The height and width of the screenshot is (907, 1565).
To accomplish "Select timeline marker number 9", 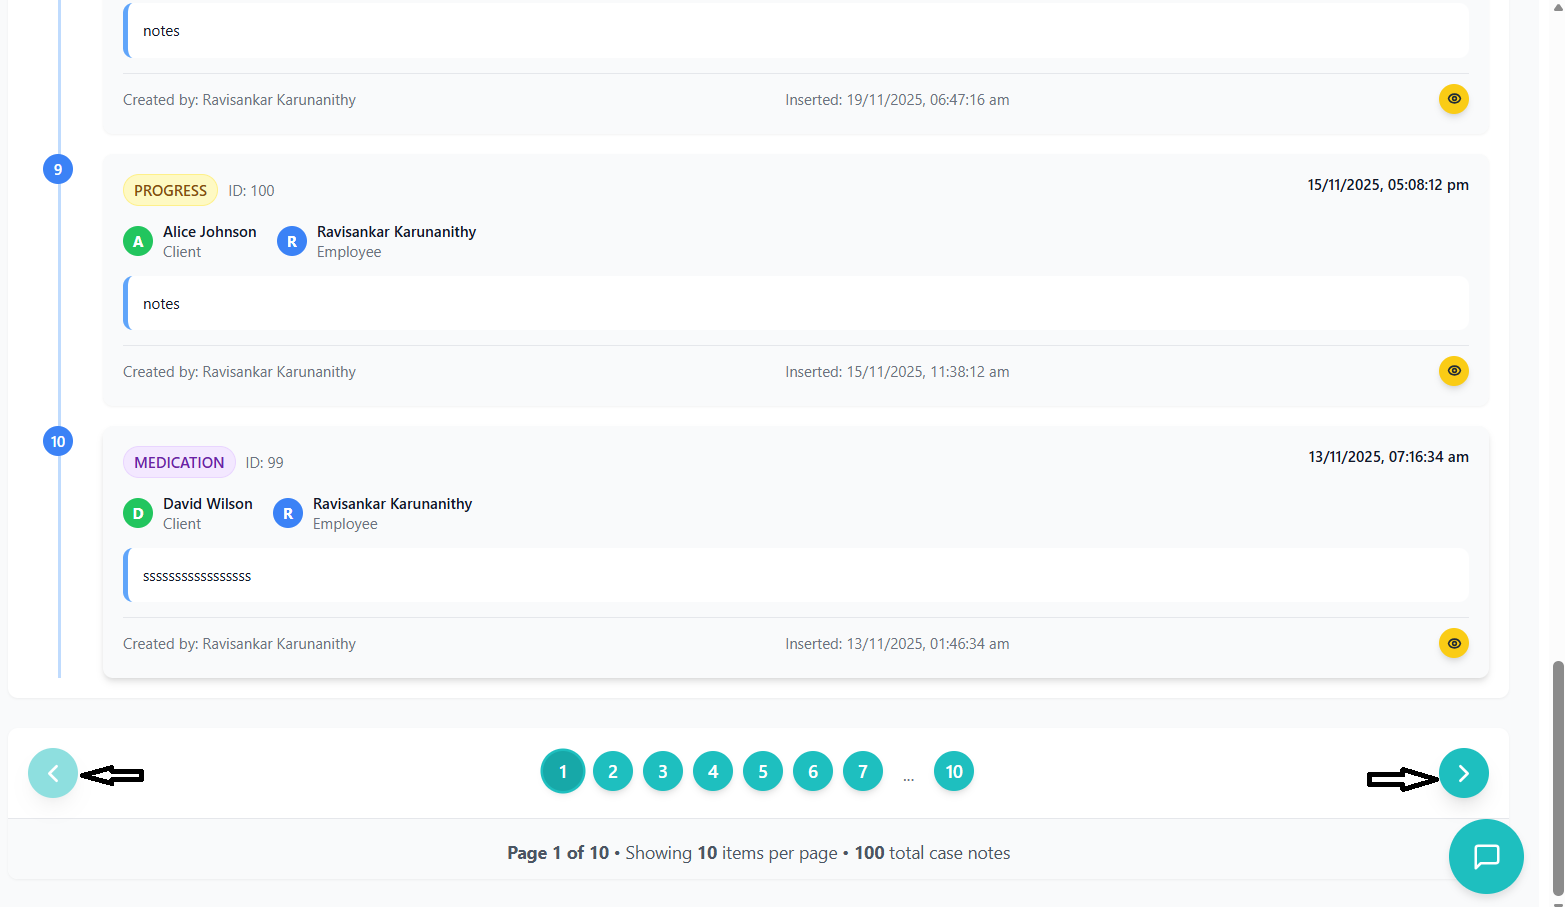I will (58, 169).
